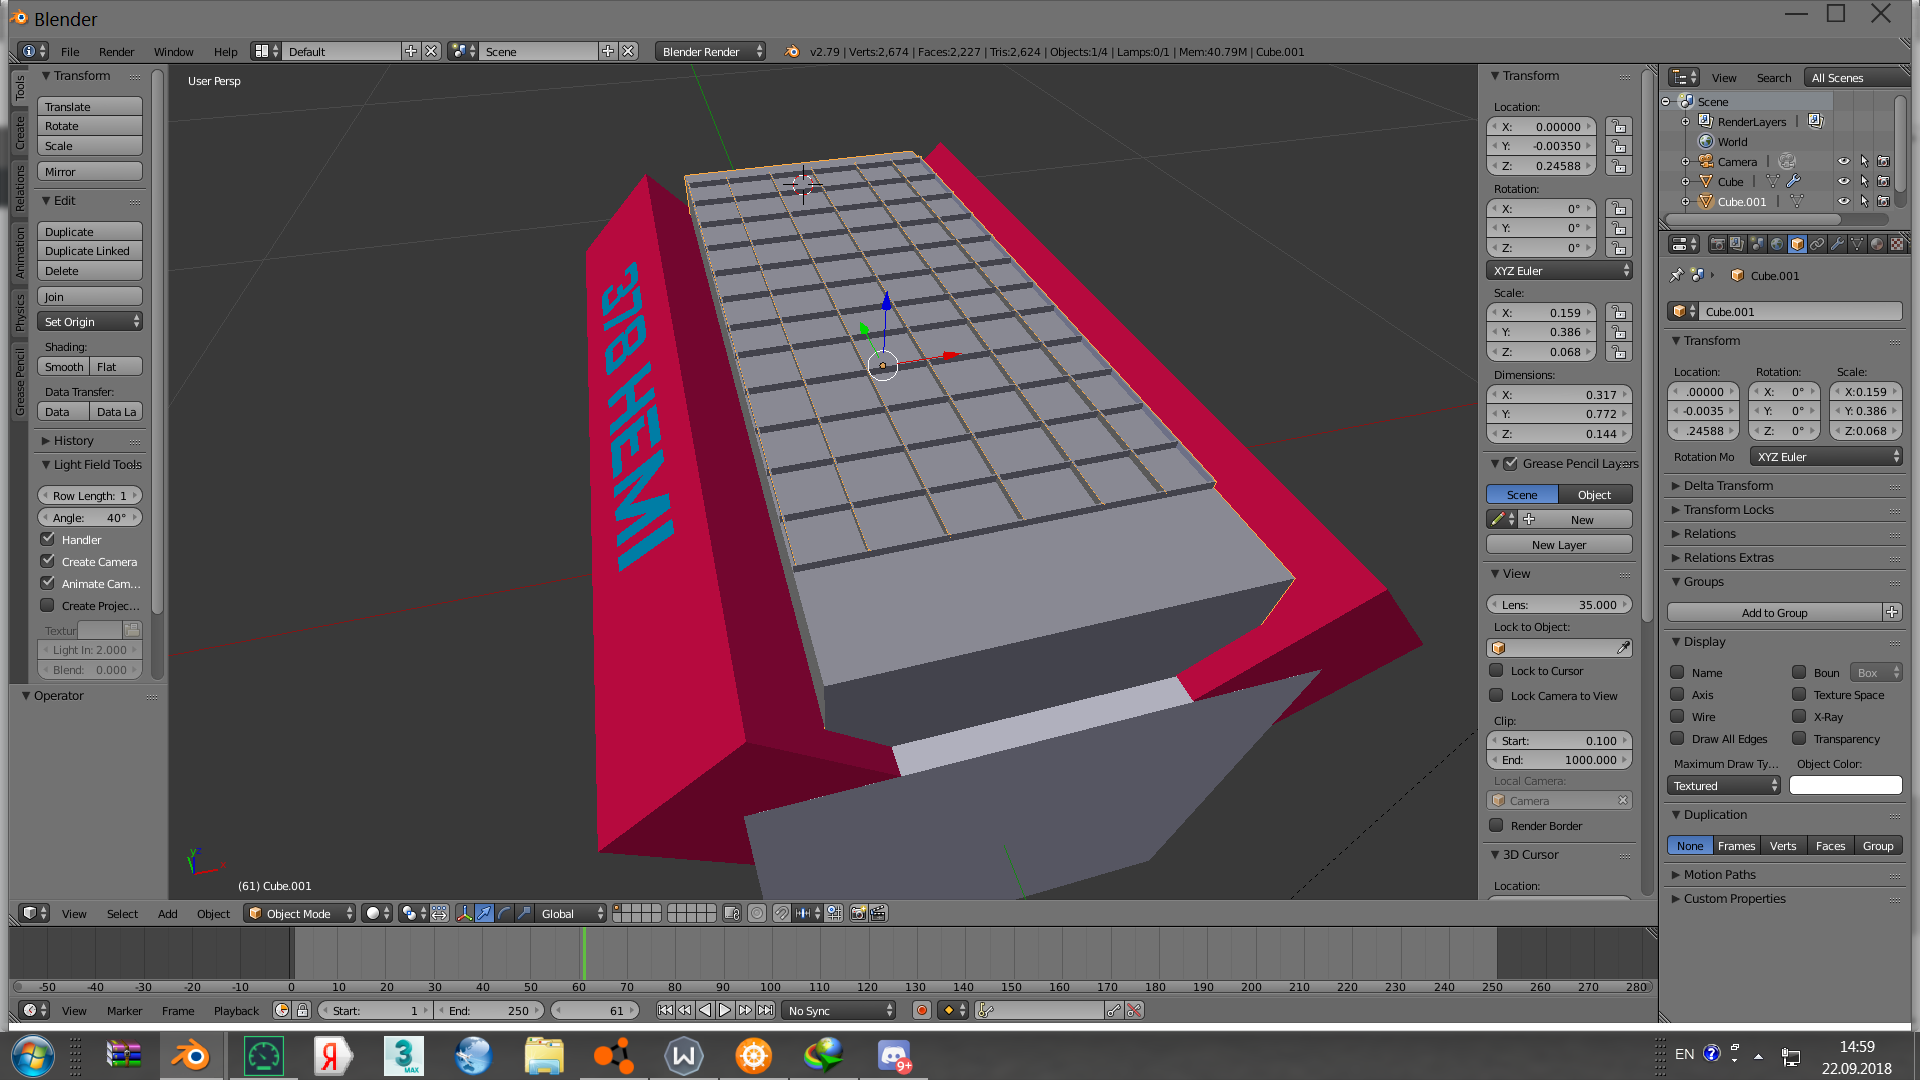Uncheck the Handler checkbox
Viewport: 1920px width, 1080px height.
47,539
